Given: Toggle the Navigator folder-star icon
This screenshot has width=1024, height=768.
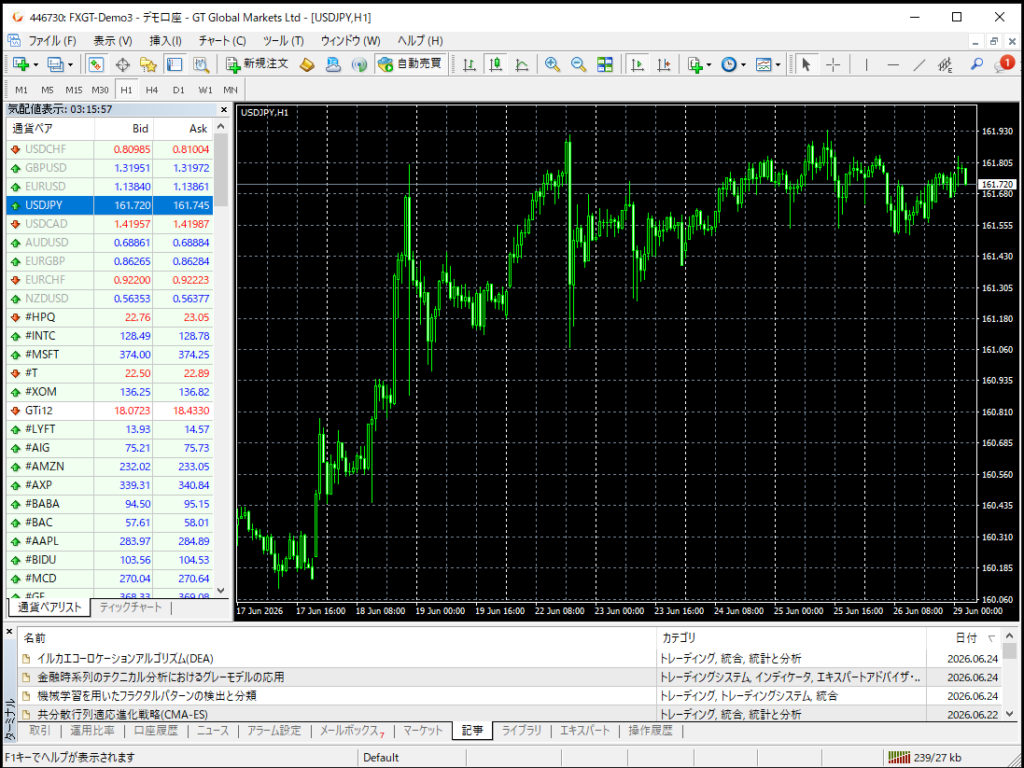Looking at the screenshot, I should 148,64.
